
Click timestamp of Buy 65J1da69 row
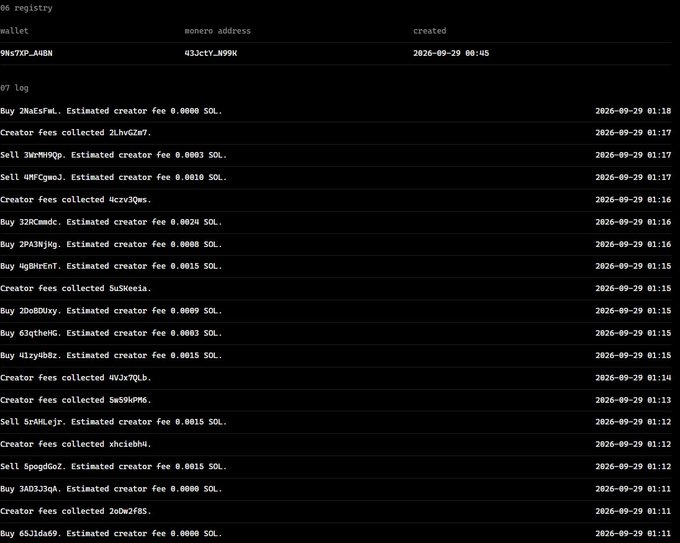(633, 533)
